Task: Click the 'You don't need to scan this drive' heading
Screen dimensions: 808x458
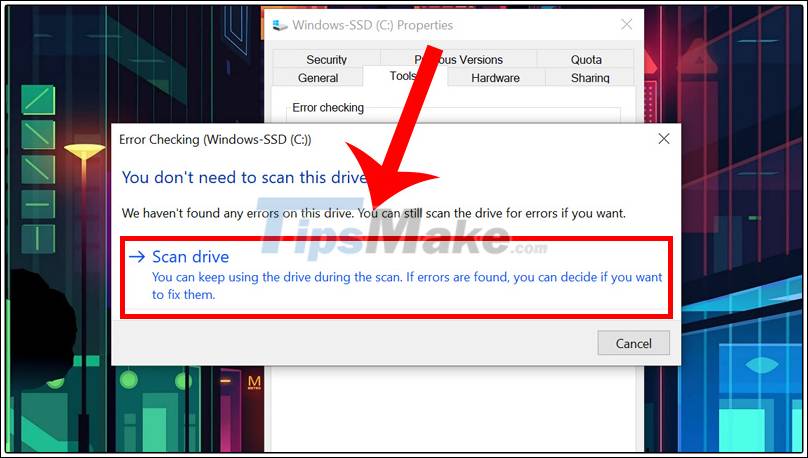Action: [244, 177]
